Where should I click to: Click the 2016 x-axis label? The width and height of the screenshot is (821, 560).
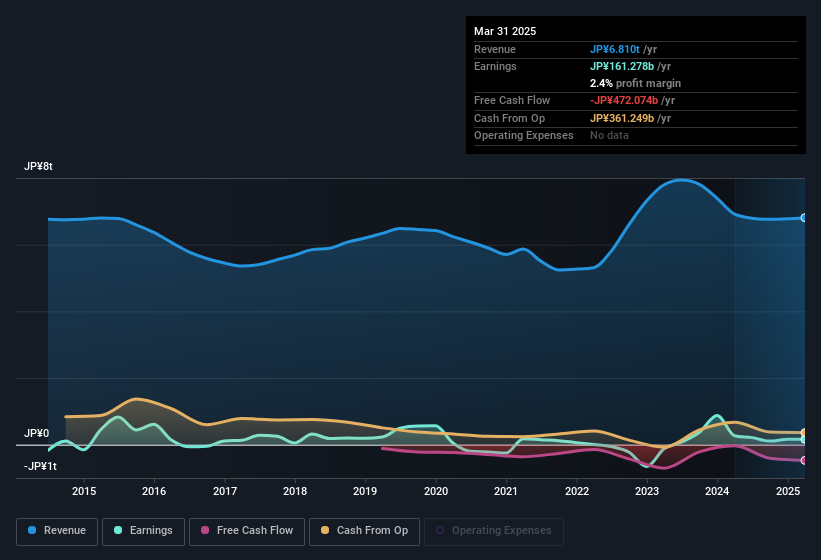(154, 491)
